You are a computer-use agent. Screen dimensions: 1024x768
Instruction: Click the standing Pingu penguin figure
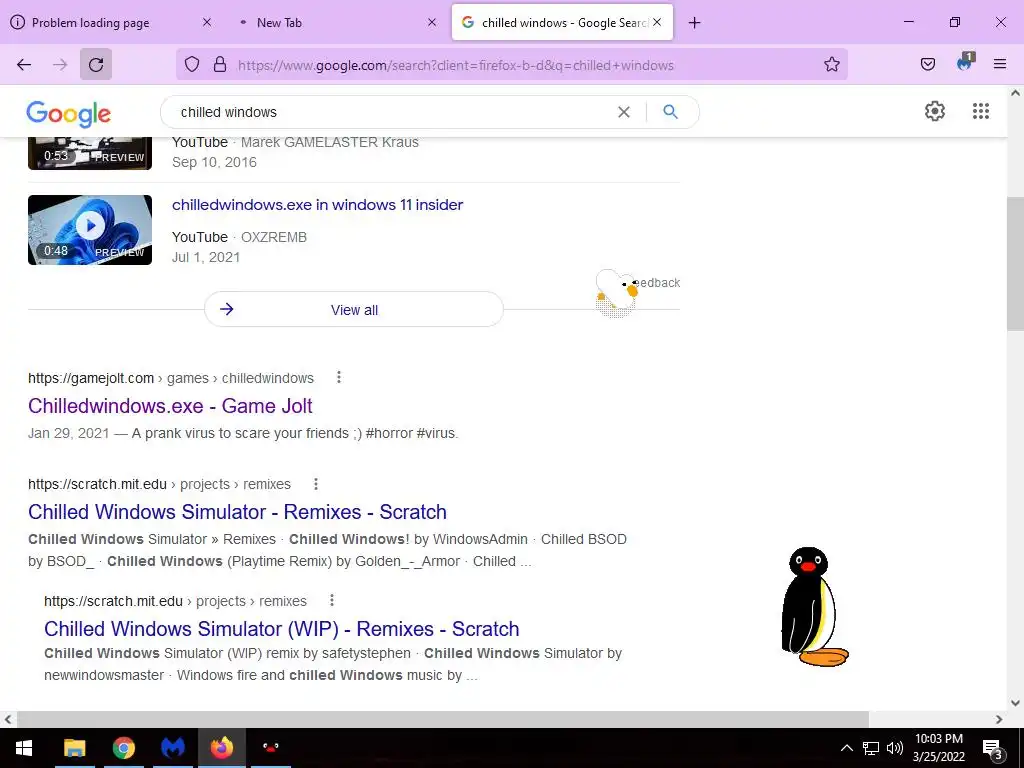(814, 607)
